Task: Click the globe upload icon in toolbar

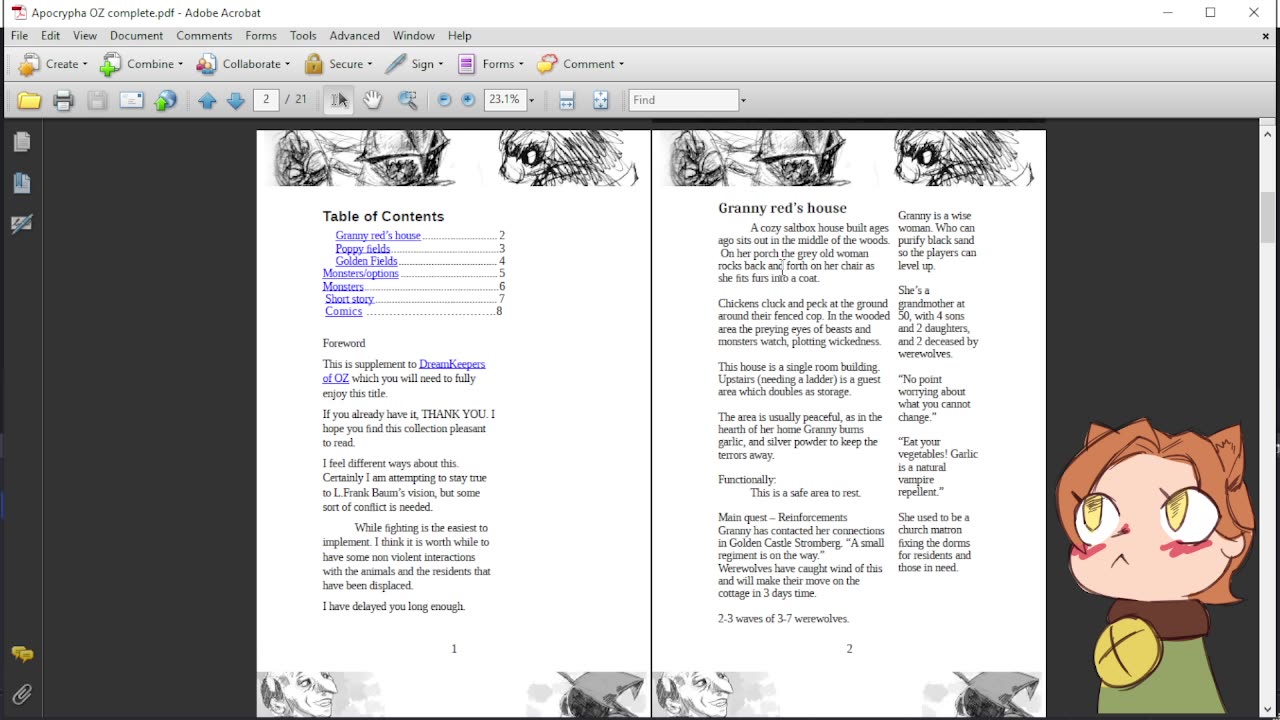Action: [165, 100]
